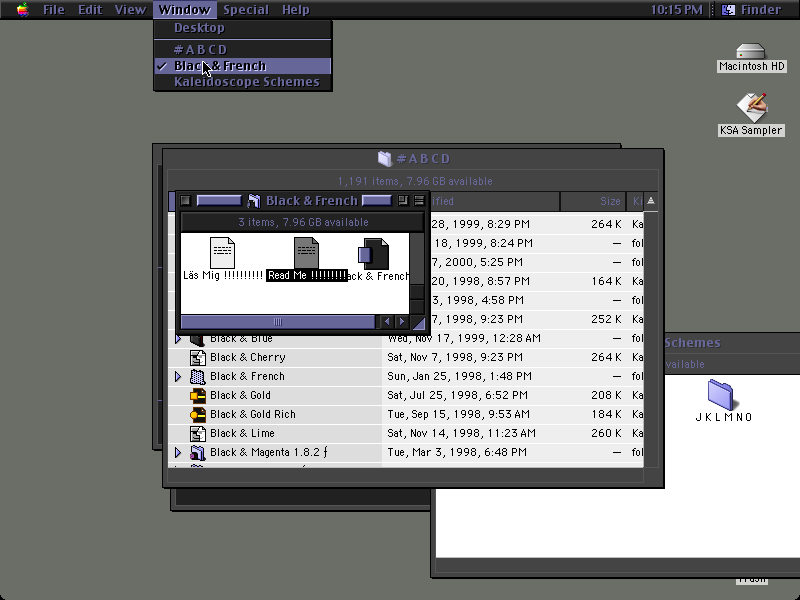
Task: Click the folder icon in #ABCD title bar
Action: pyautogui.click(x=385, y=159)
